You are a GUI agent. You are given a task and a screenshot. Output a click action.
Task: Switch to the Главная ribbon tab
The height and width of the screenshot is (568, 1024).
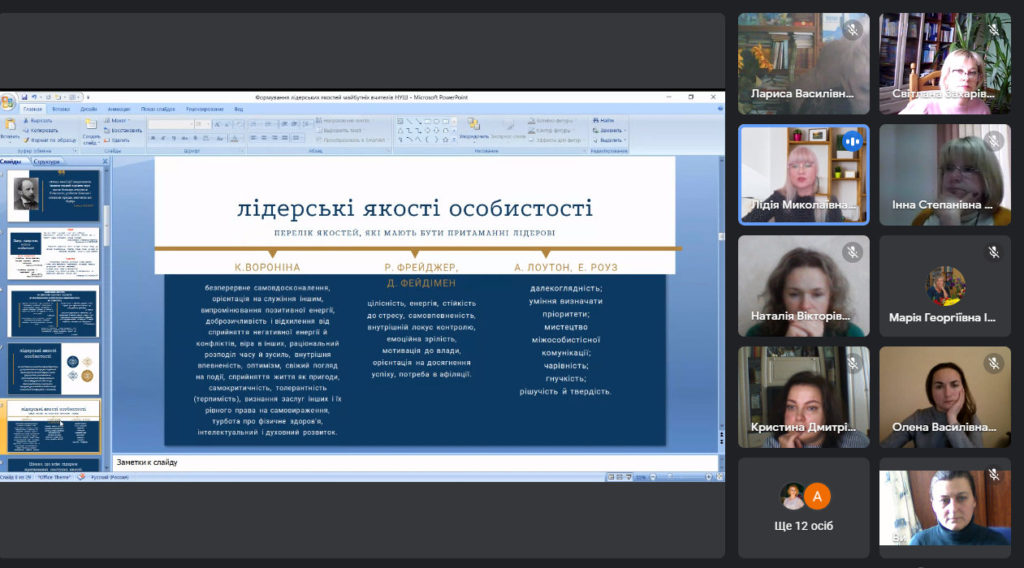33,109
